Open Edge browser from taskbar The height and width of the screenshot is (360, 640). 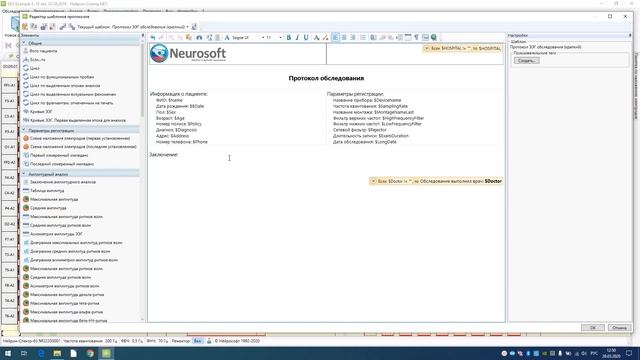pyautogui.click(x=41, y=353)
